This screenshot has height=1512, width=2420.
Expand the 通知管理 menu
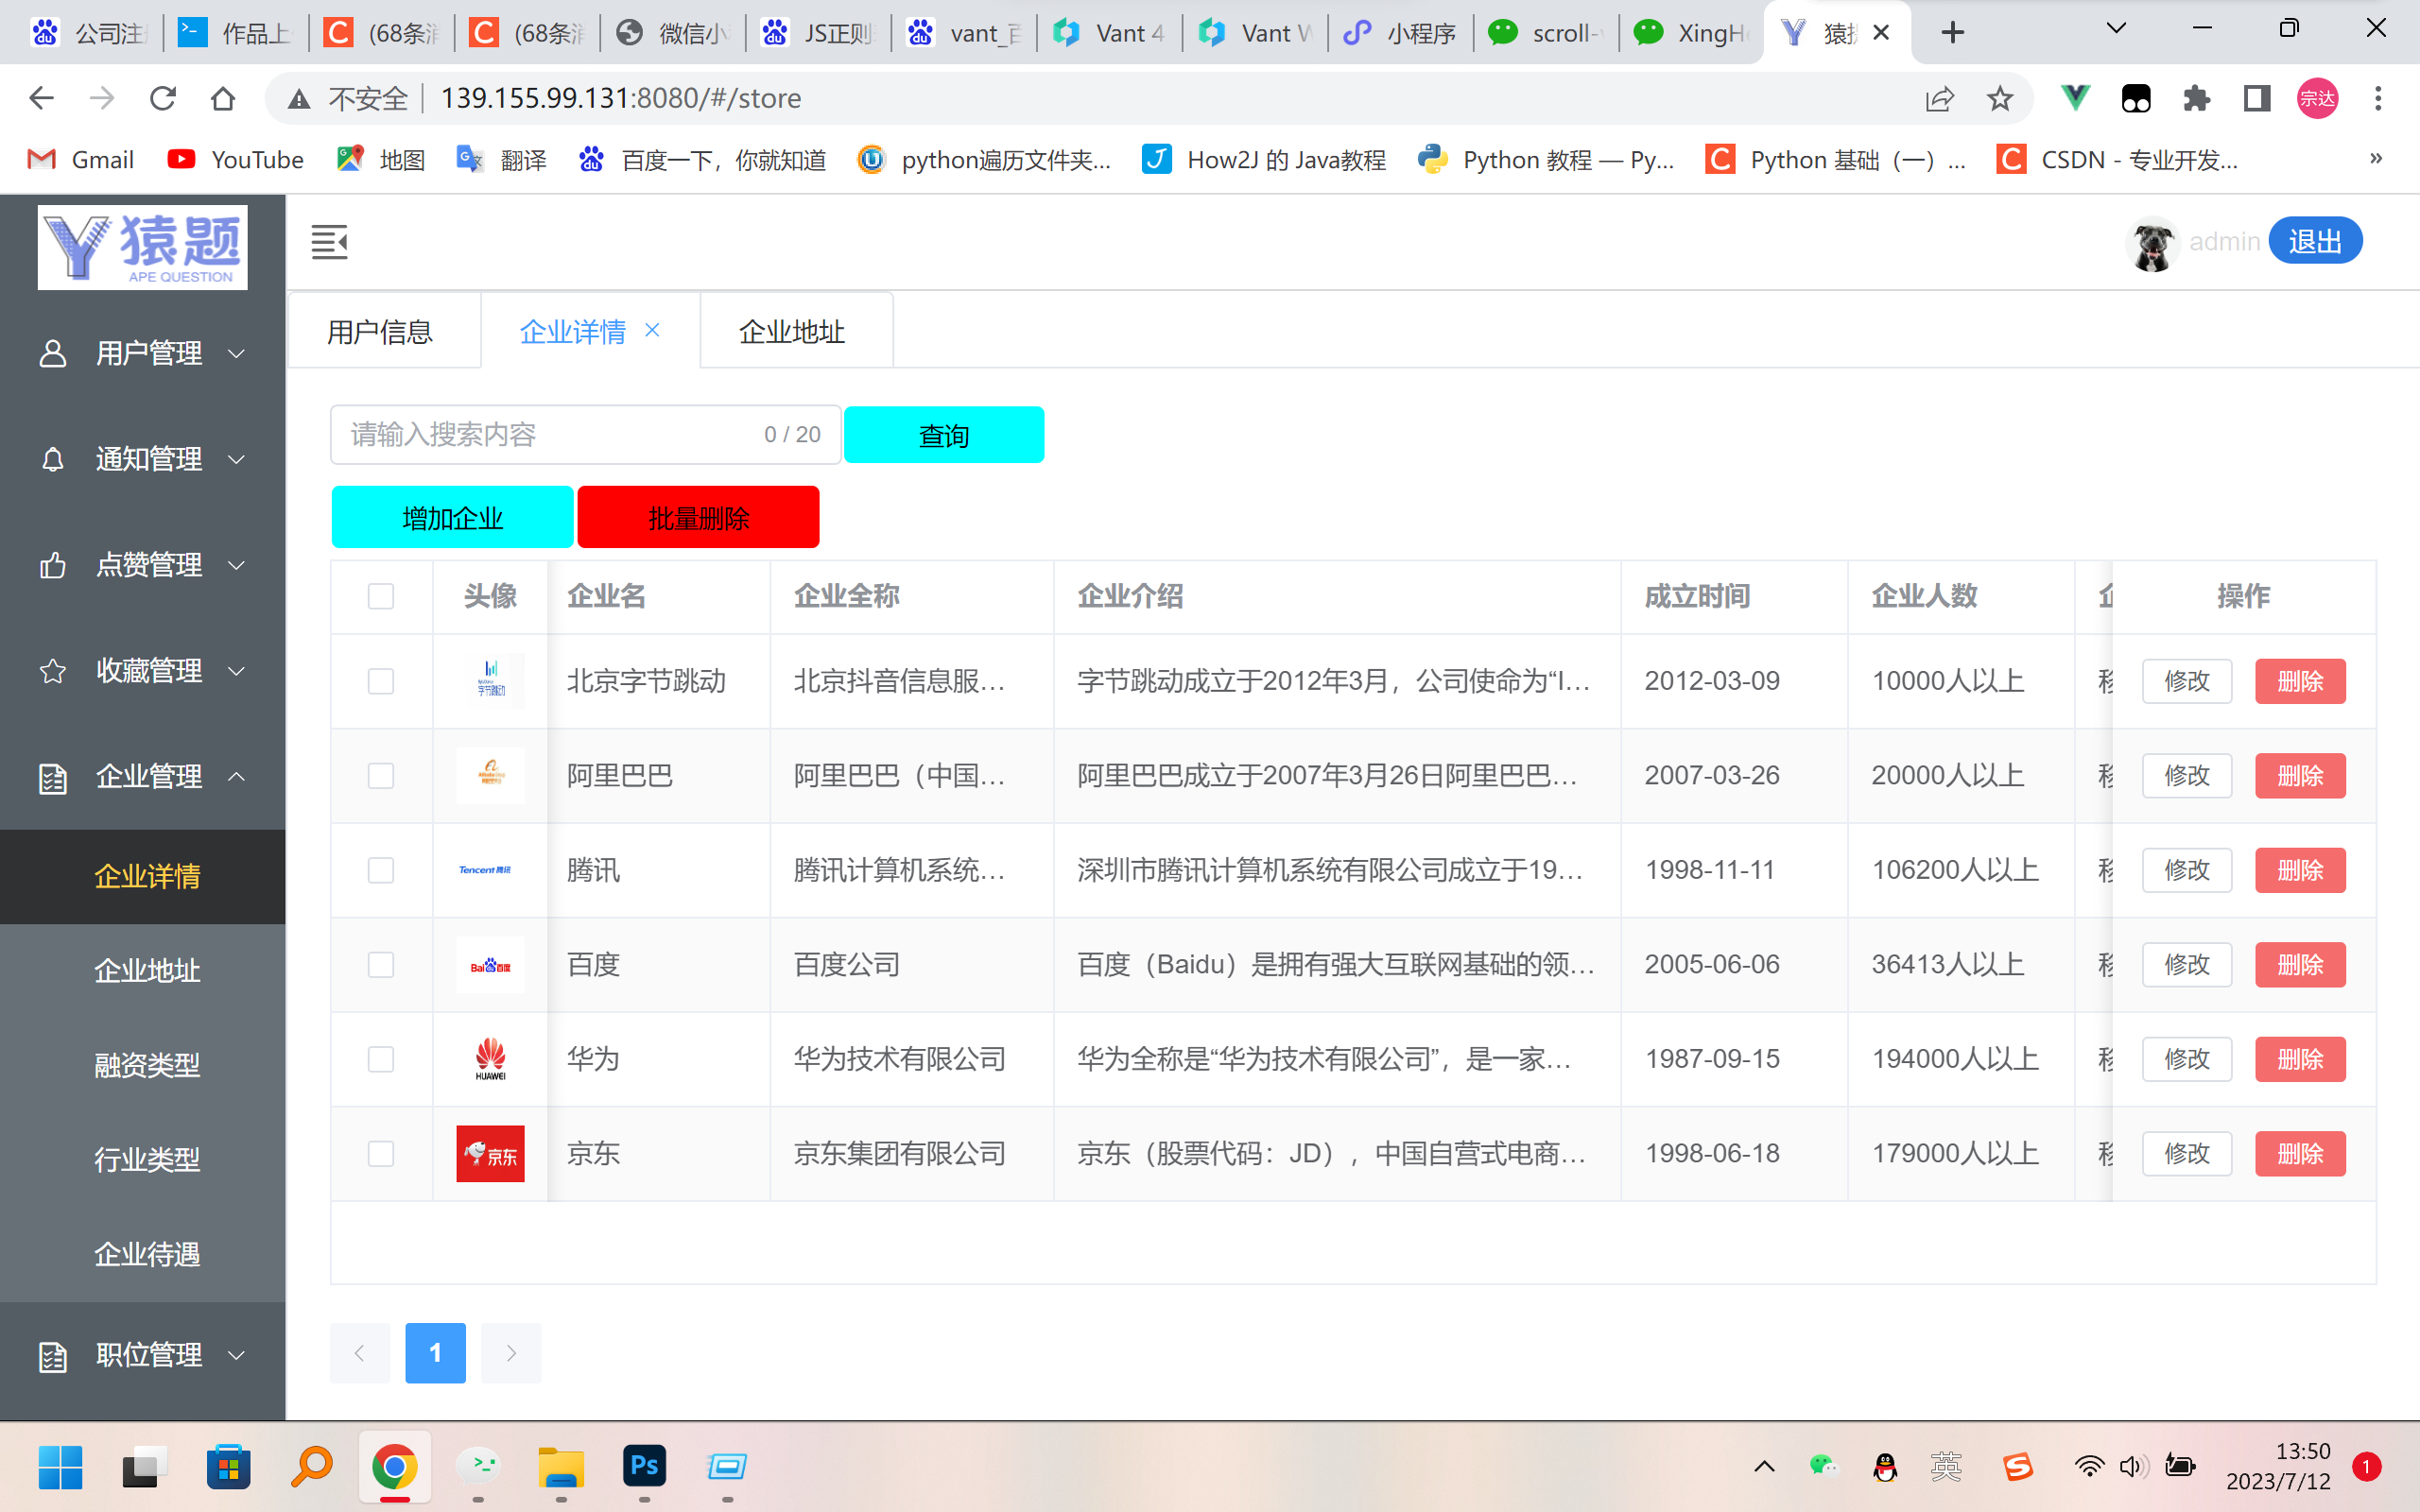pos(143,459)
